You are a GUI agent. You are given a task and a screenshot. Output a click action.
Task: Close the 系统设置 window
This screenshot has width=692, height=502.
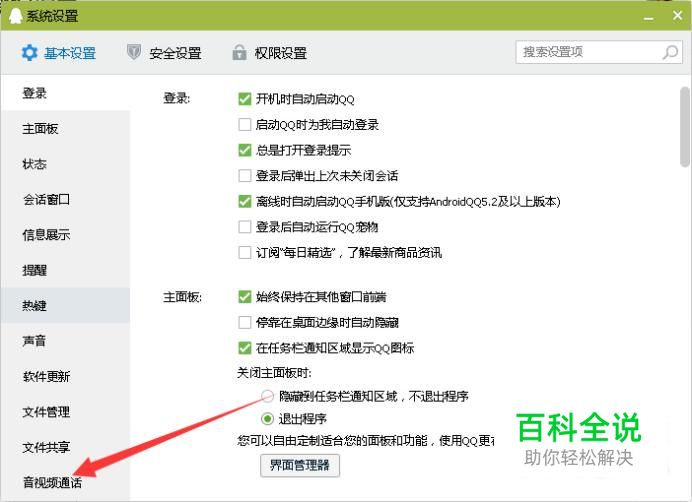point(677,16)
